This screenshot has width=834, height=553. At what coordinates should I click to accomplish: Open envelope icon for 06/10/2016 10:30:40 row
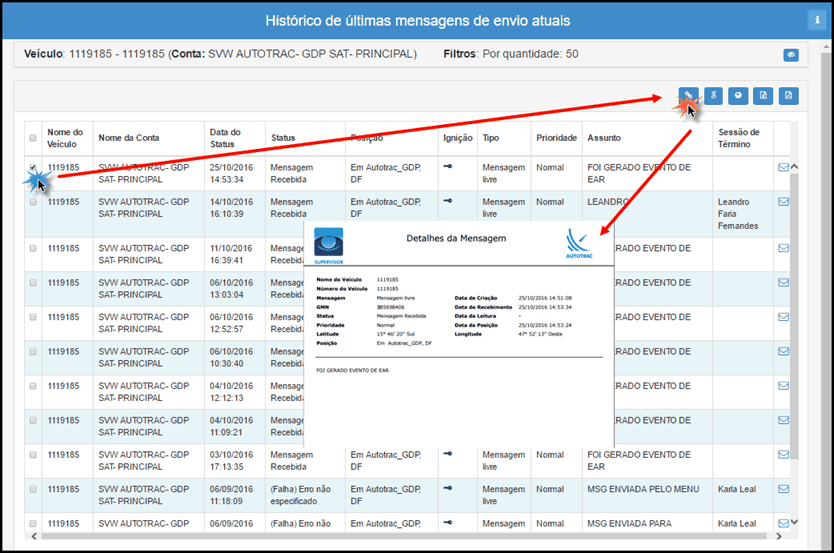(783, 351)
